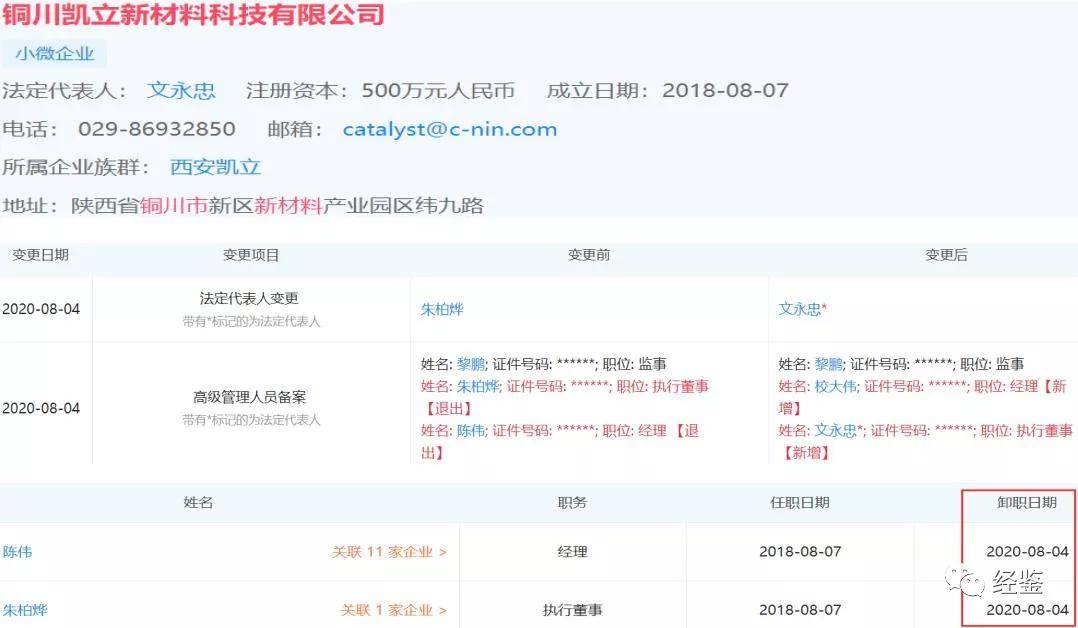Open 文永忠* 执行董事 link in 高级管理人员备案 变更后
The width and height of the screenshot is (1078, 628).
click(839, 431)
